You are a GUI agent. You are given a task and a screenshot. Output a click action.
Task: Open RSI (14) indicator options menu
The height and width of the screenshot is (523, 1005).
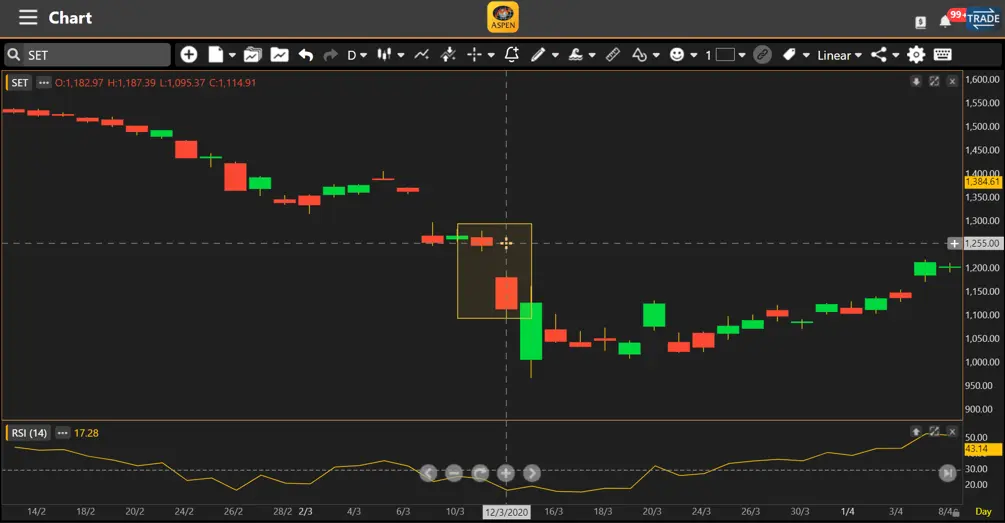pyautogui.click(x=62, y=433)
